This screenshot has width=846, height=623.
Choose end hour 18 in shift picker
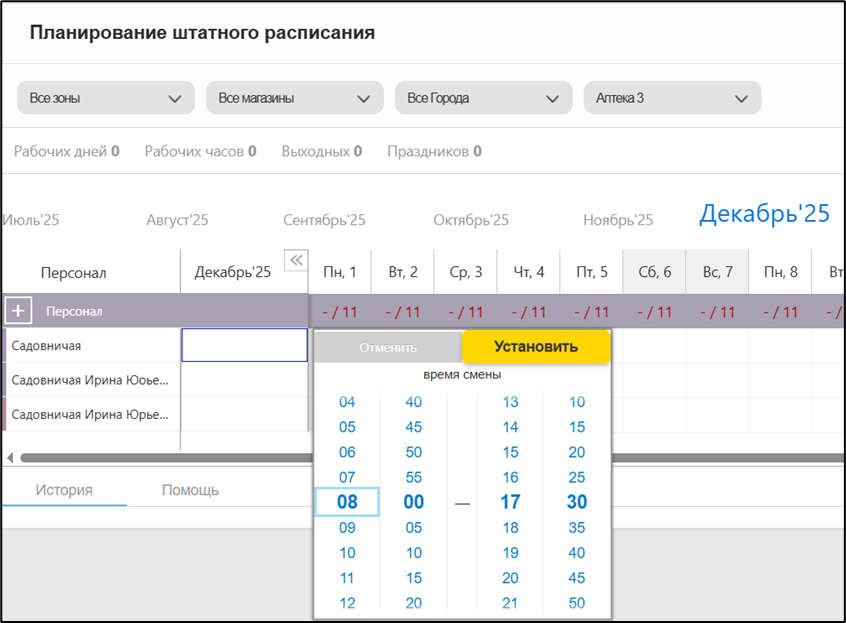tap(510, 527)
